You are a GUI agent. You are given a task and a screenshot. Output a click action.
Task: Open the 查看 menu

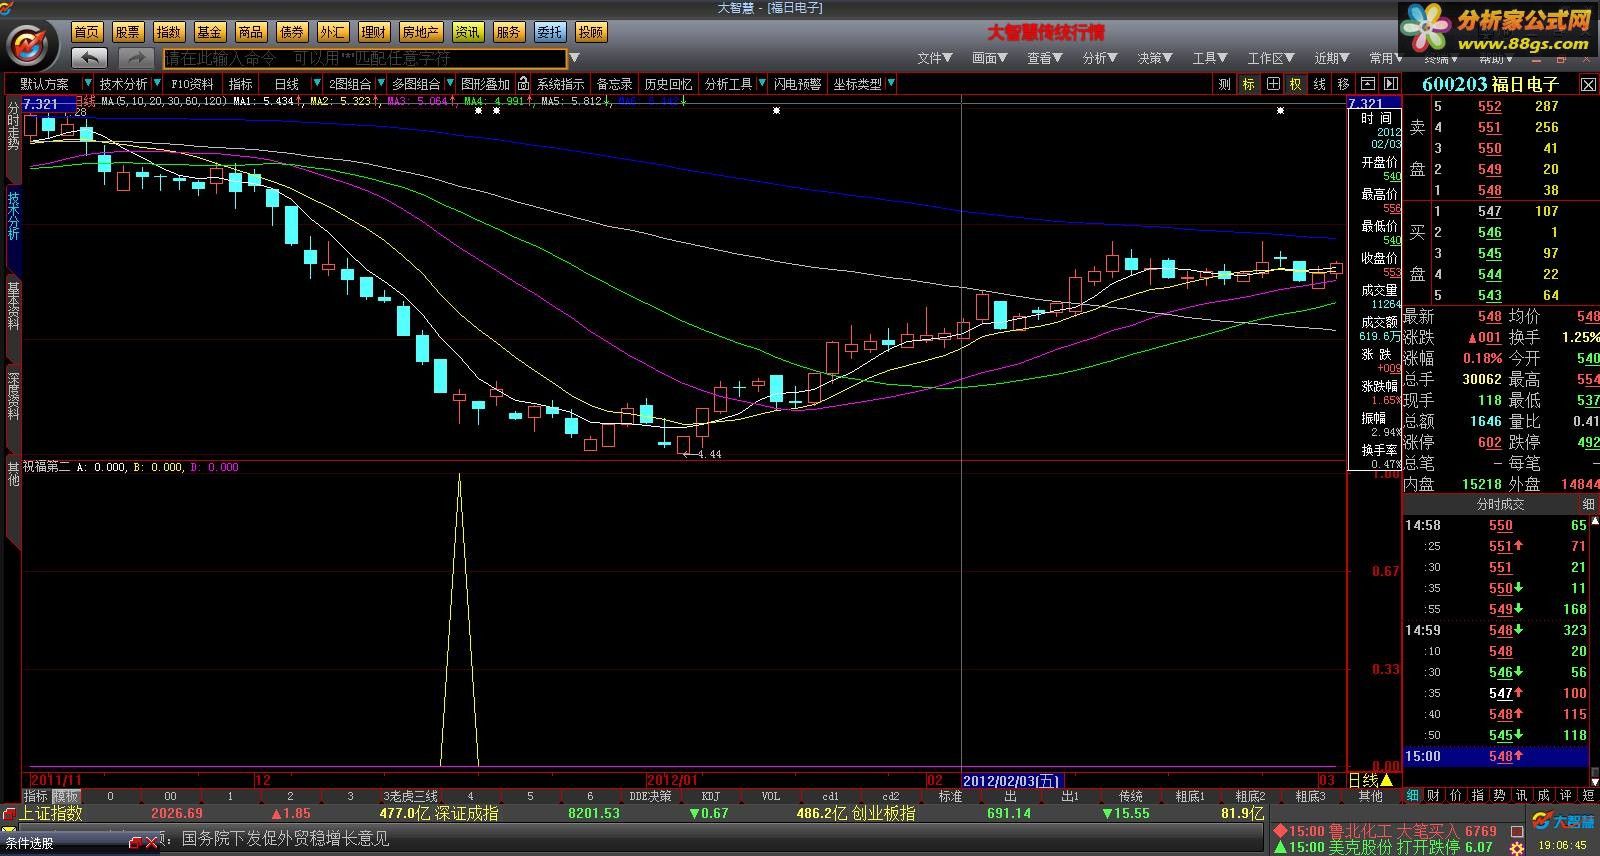click(x=1045, y=58)
